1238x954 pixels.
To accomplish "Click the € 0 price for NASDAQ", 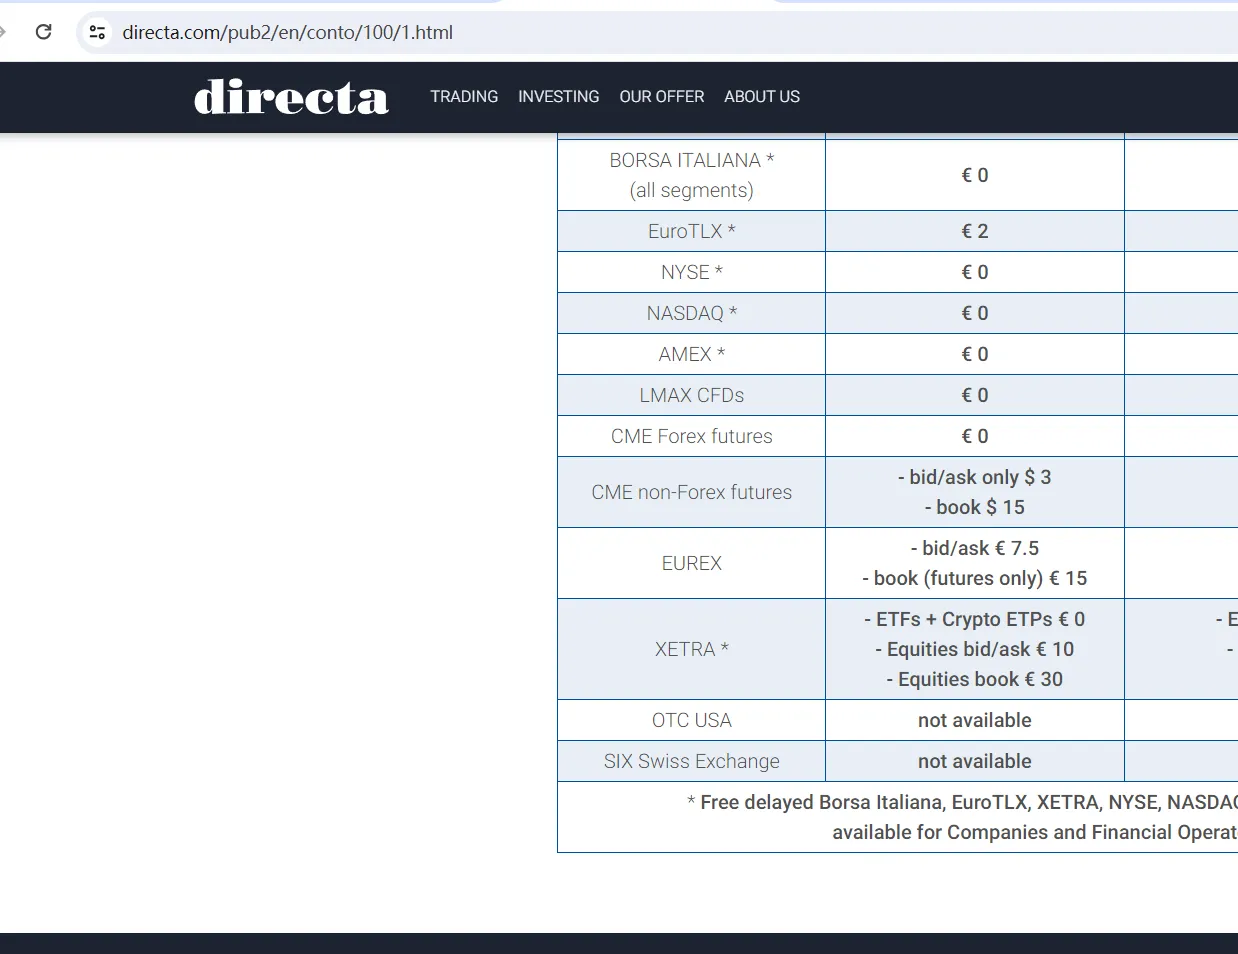I will (975, 313).
